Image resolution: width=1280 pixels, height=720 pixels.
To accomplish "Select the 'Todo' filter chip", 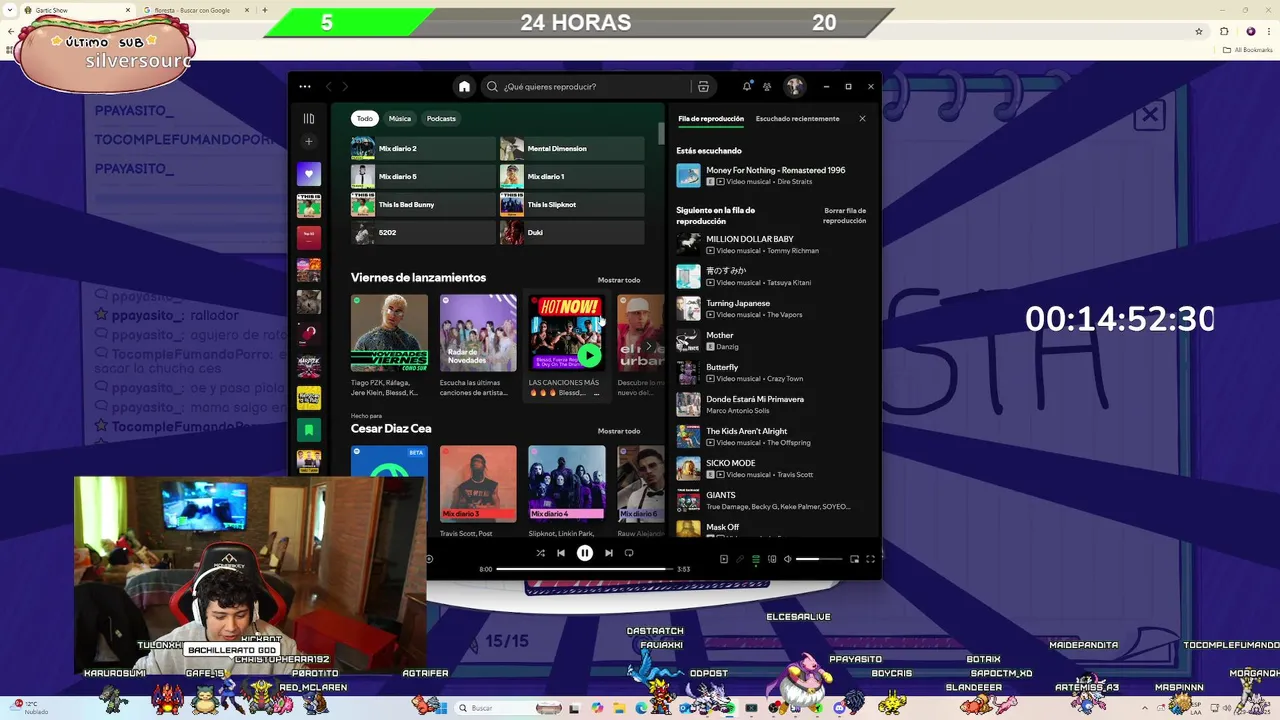I will tap(364, 118).
